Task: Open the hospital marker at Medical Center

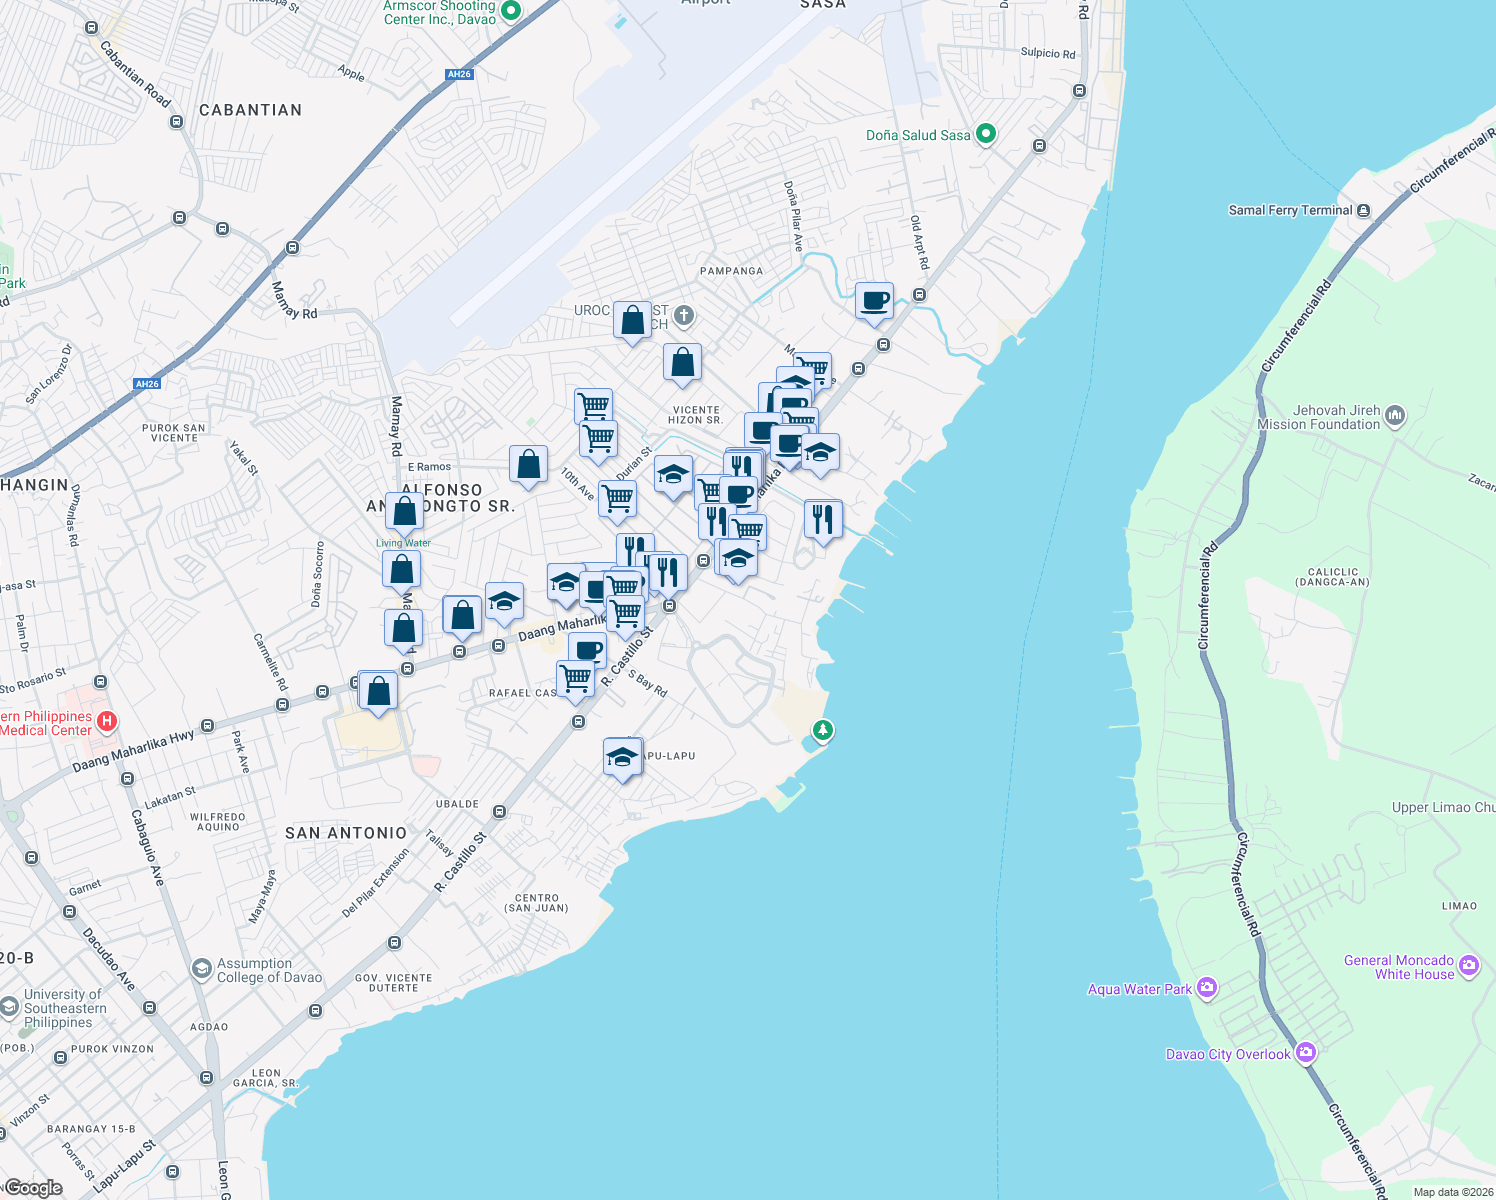Action: tap(107, 720)
